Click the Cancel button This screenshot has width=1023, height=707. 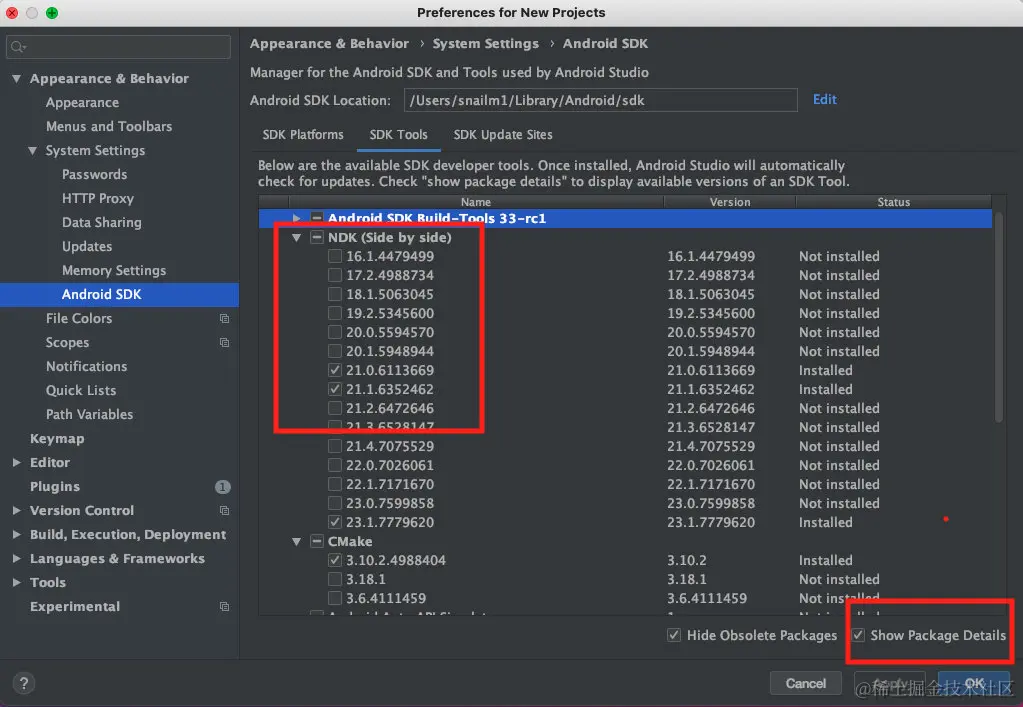(x=806, y=683)
